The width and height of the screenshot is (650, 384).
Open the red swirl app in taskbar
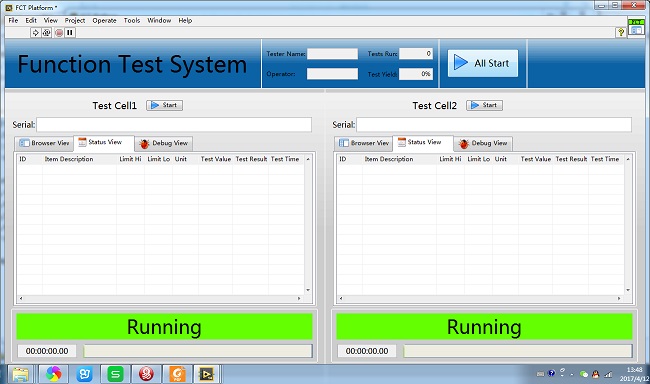[x=146, y=374]
